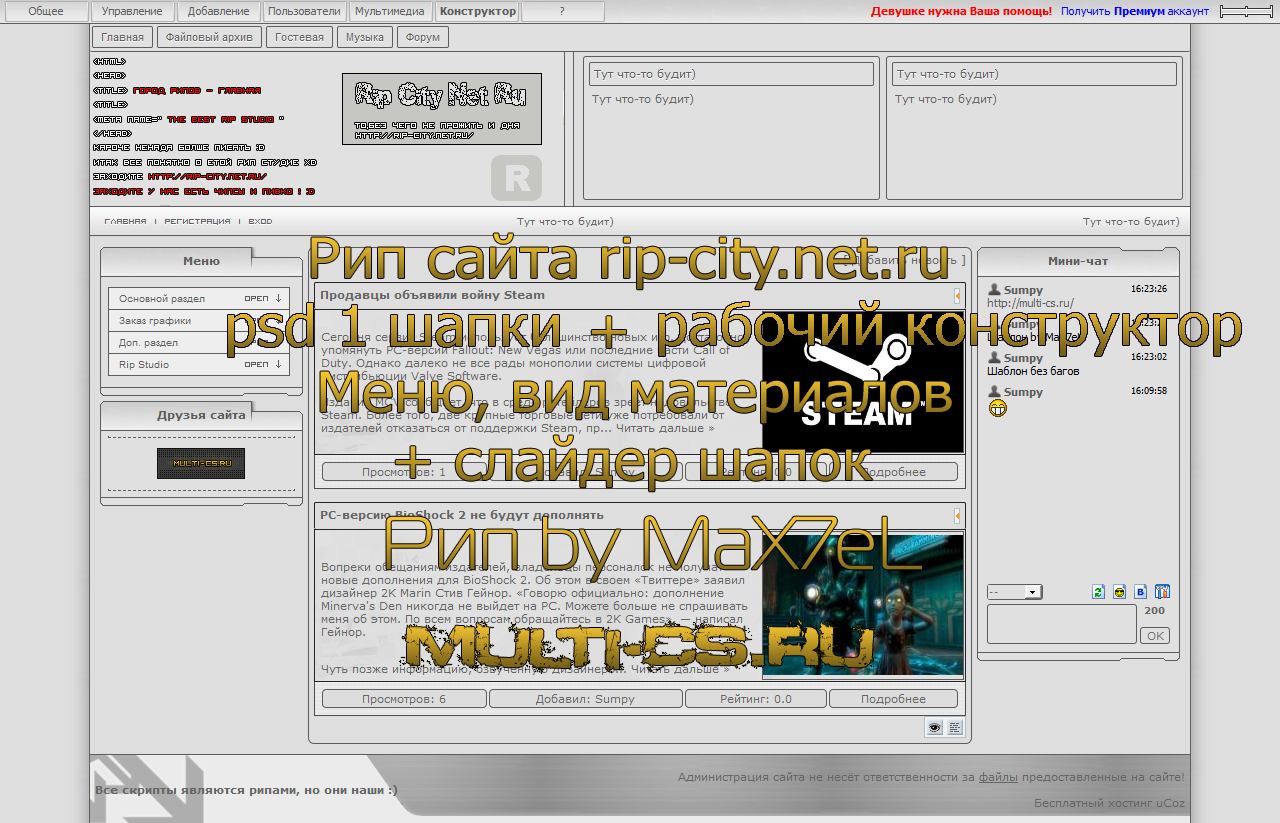The width and height of the screenshot is (1280, 823).
Task: Click Получить Премиум аккаунт link
Action: (1135, 12)
